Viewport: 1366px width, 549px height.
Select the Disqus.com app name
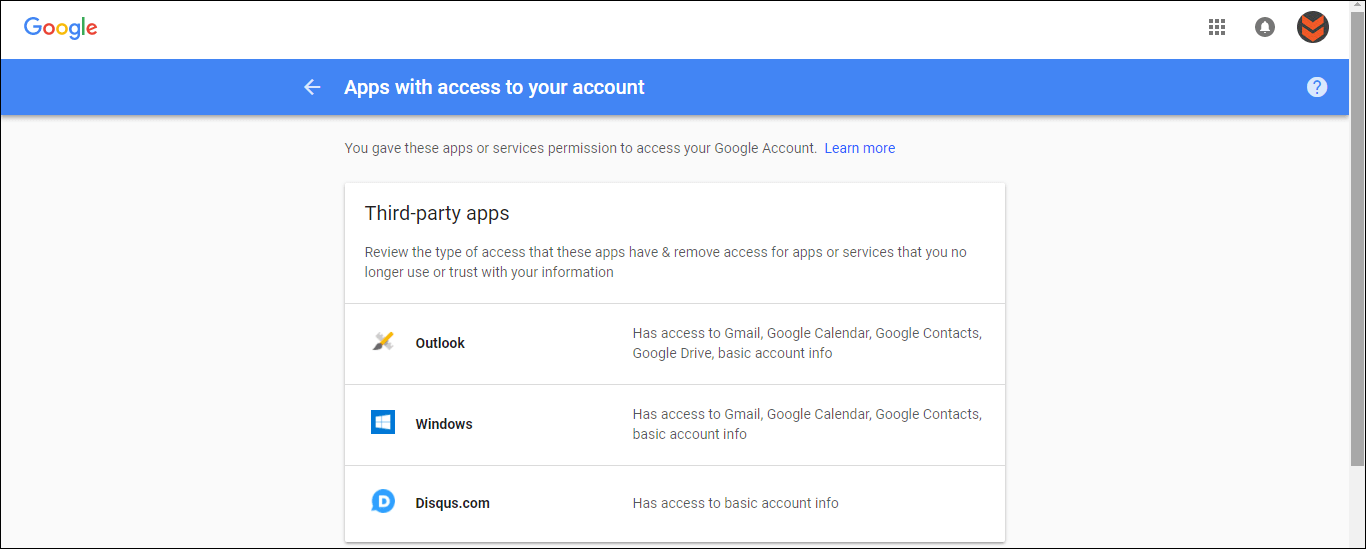pyautogui.click(x=453, y=503)
